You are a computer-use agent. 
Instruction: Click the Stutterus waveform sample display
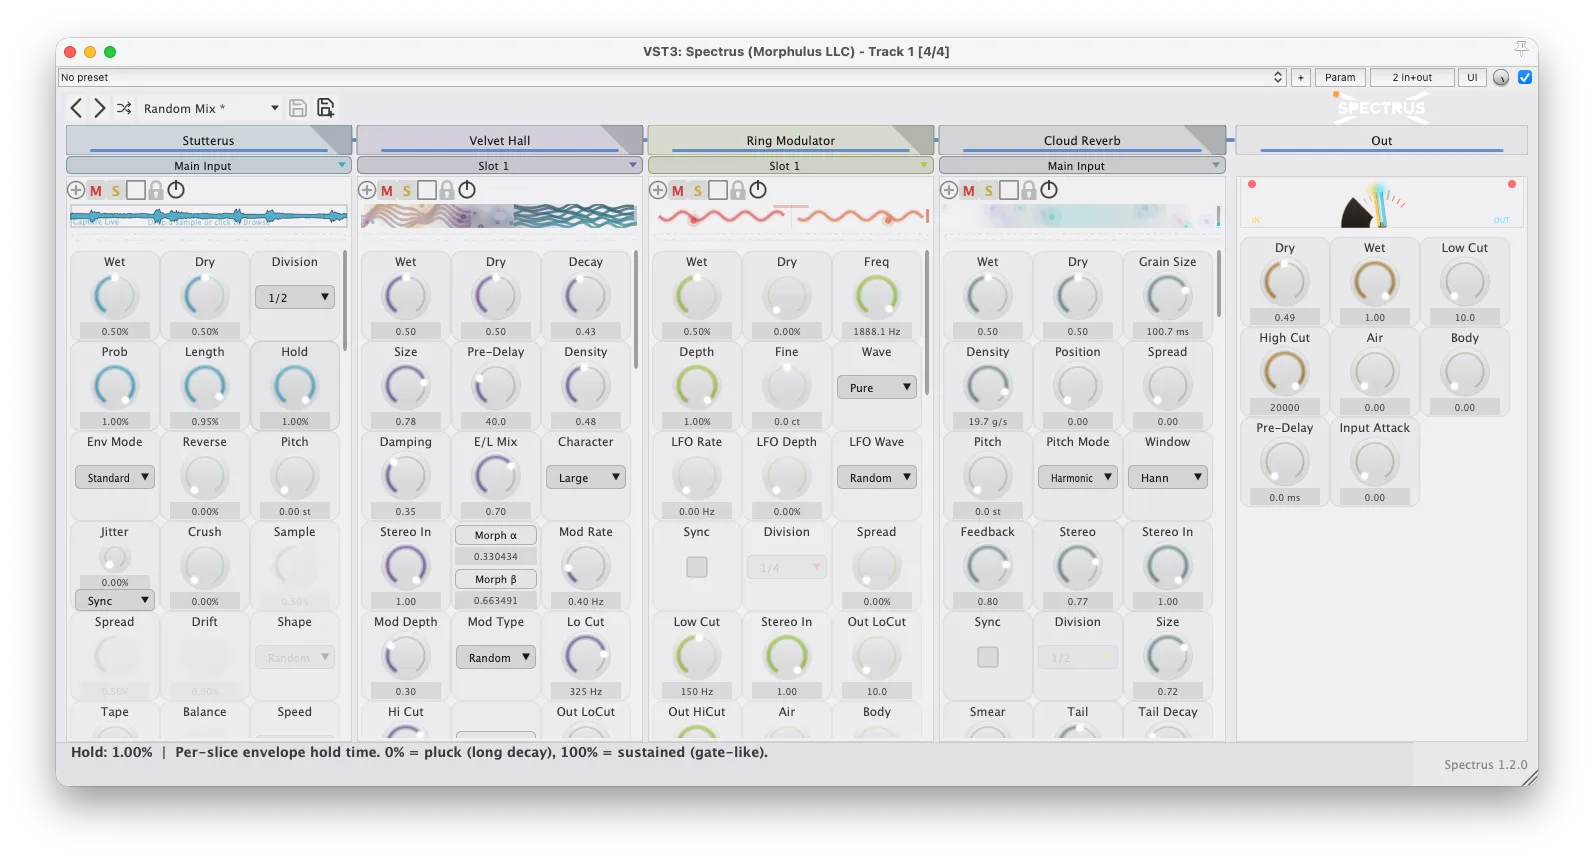208,216
